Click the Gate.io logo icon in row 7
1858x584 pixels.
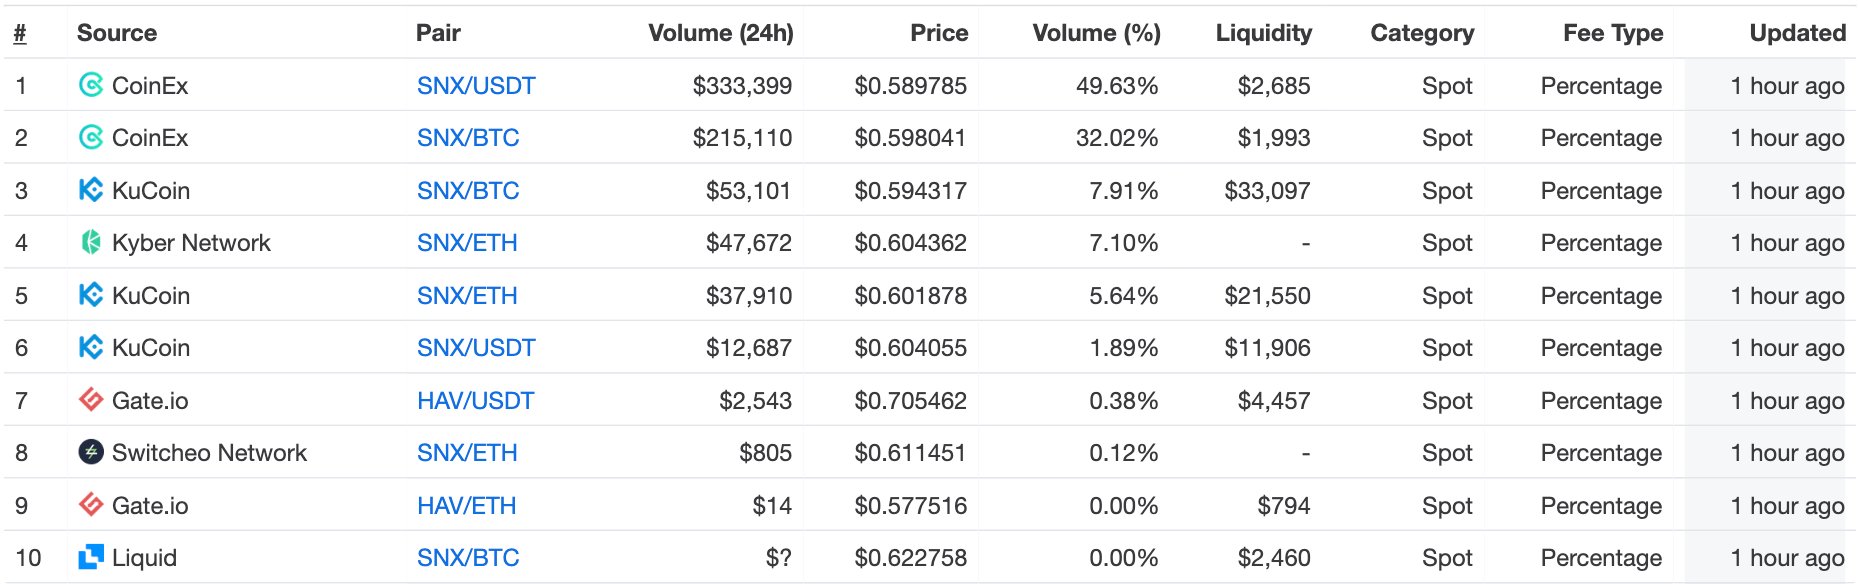click(x=91, y=400)
